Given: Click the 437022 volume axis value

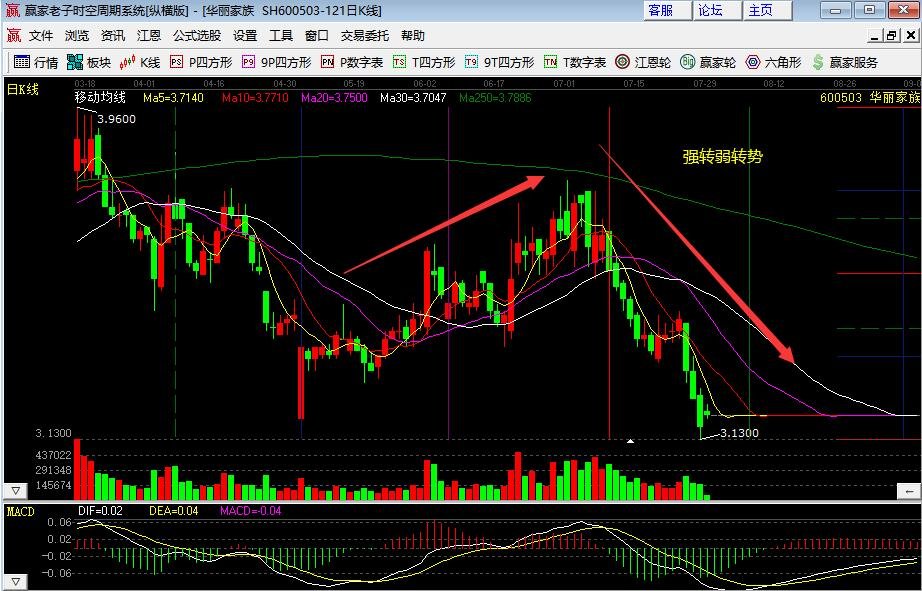Looking at the screenshot, I should click(x=53, y=455).
